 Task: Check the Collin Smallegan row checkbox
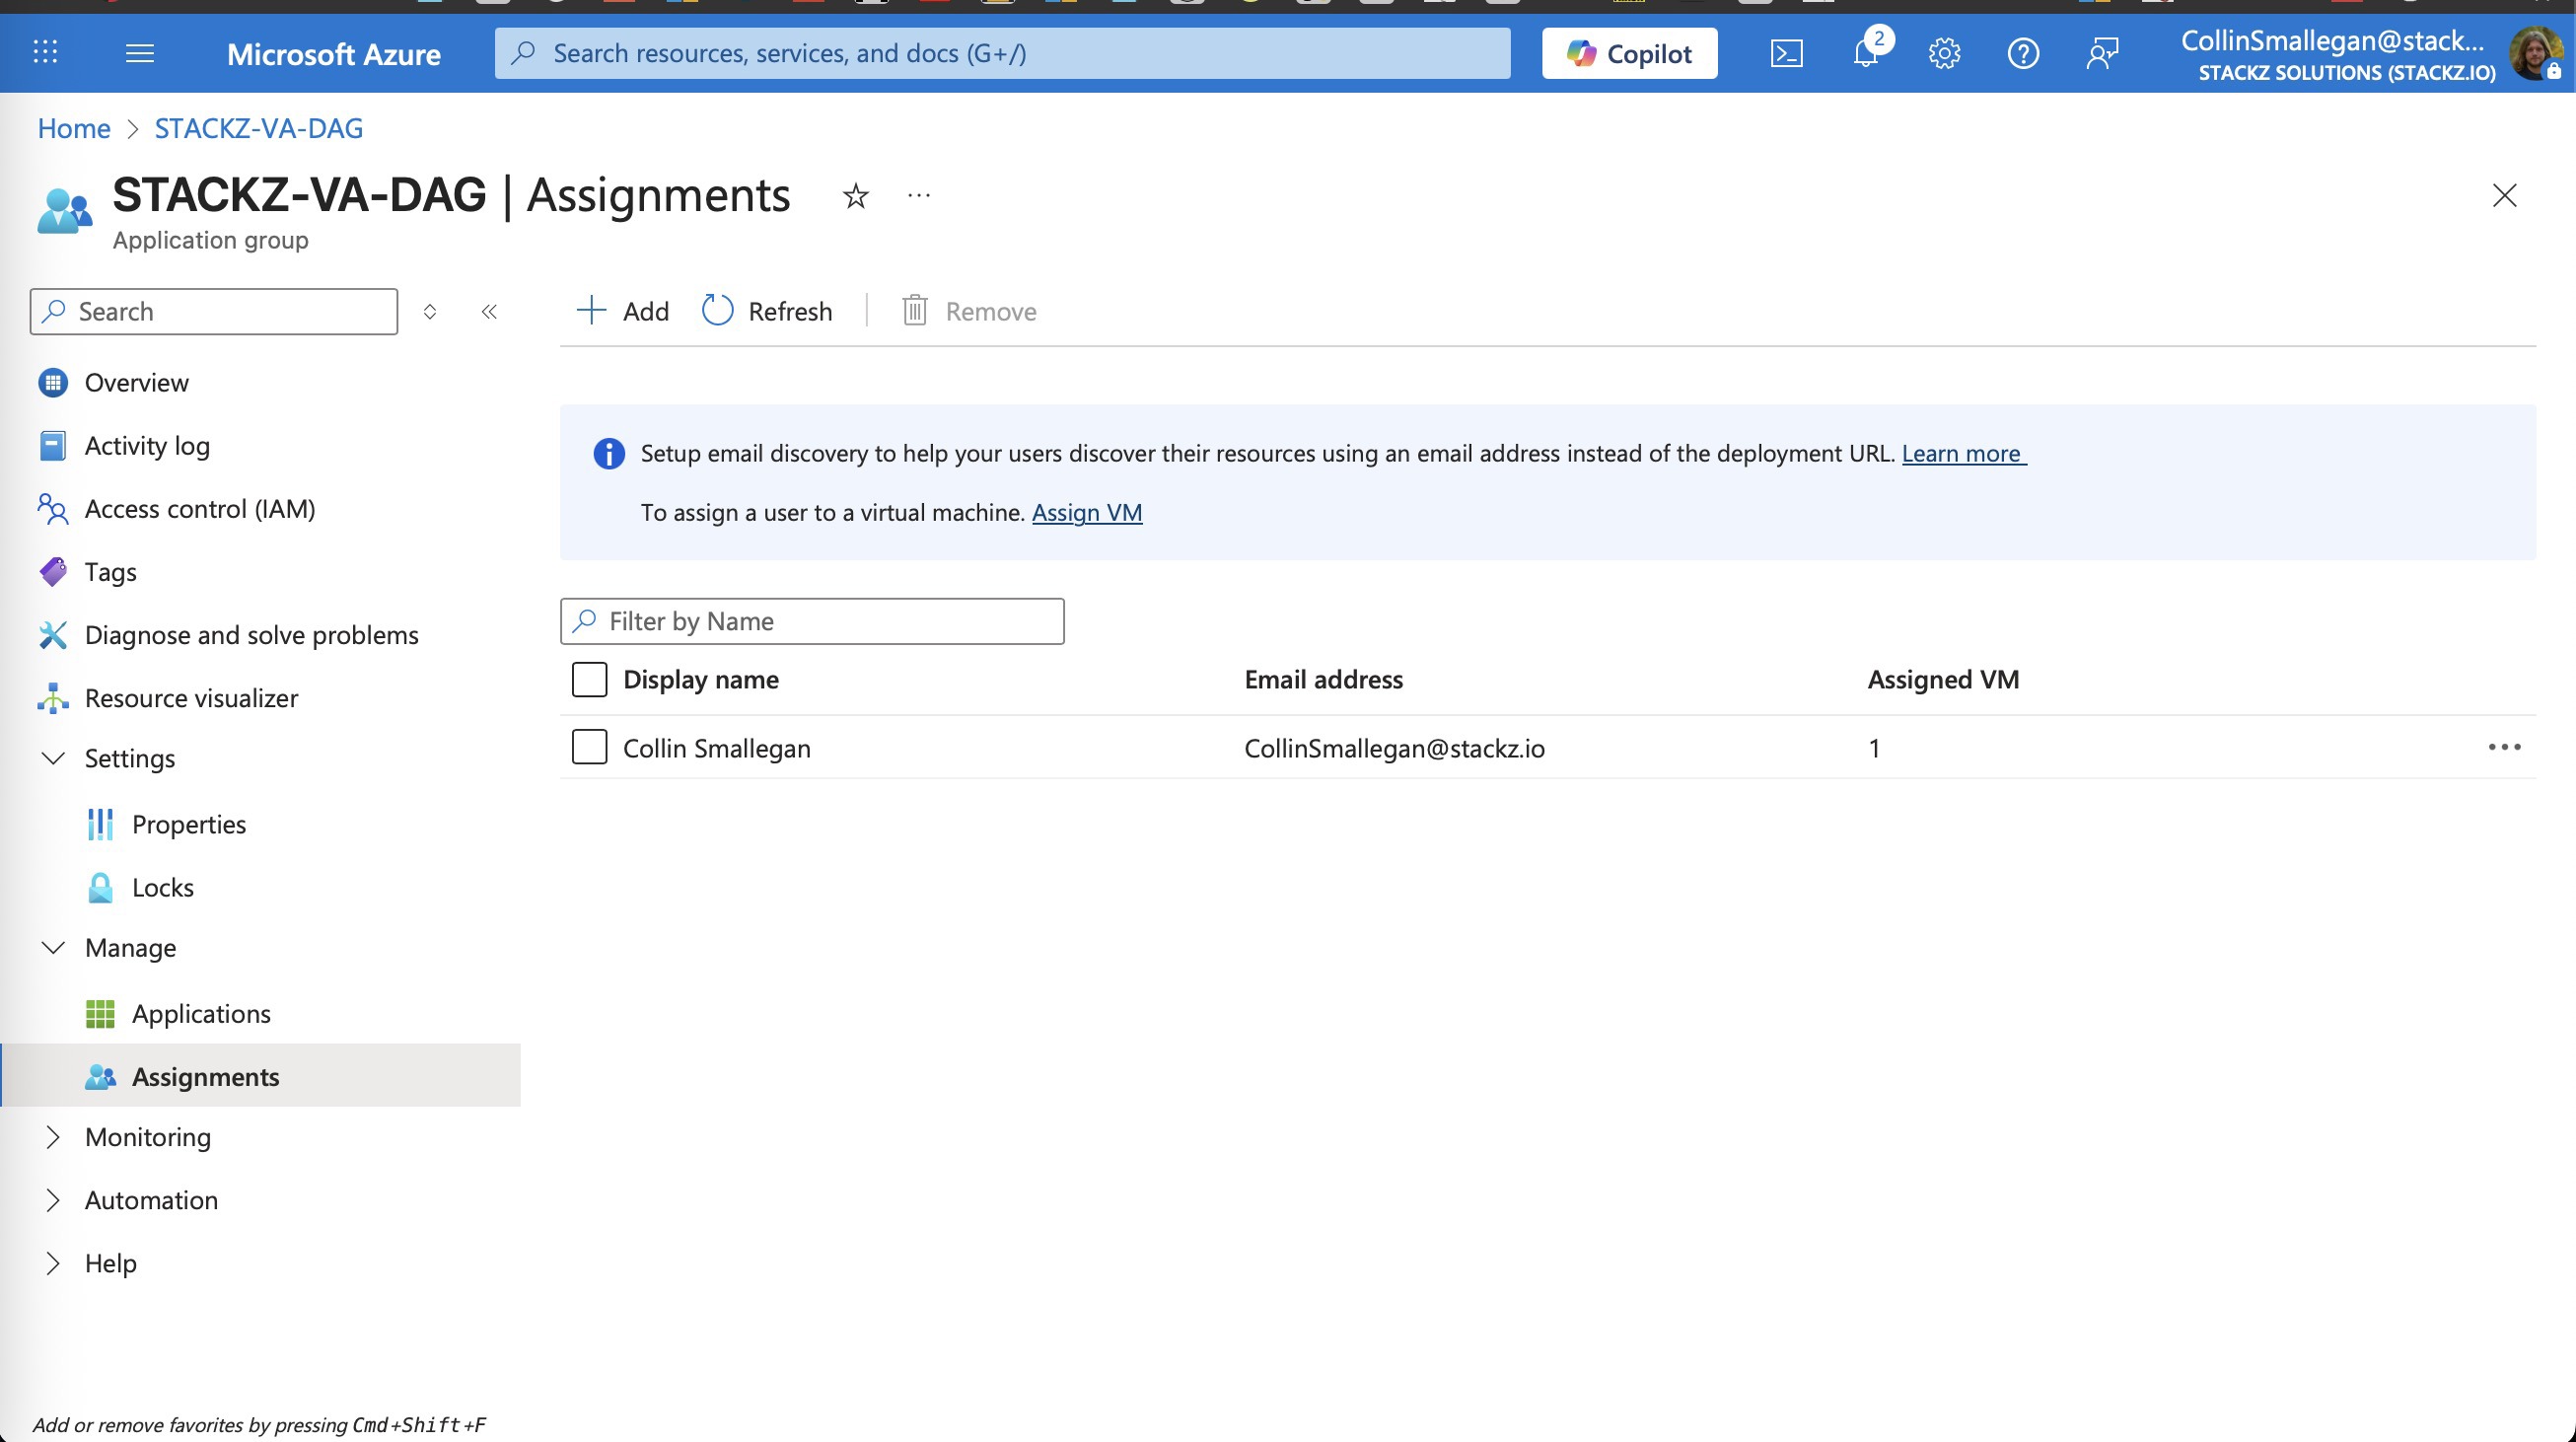[589, 746]
